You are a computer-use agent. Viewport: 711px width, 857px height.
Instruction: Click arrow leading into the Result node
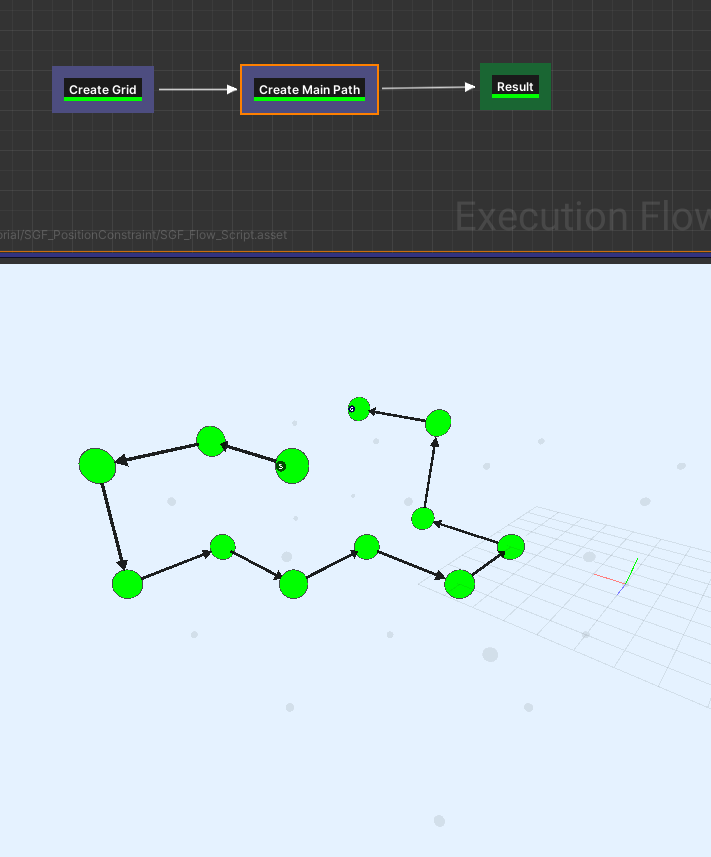point(428,87)
